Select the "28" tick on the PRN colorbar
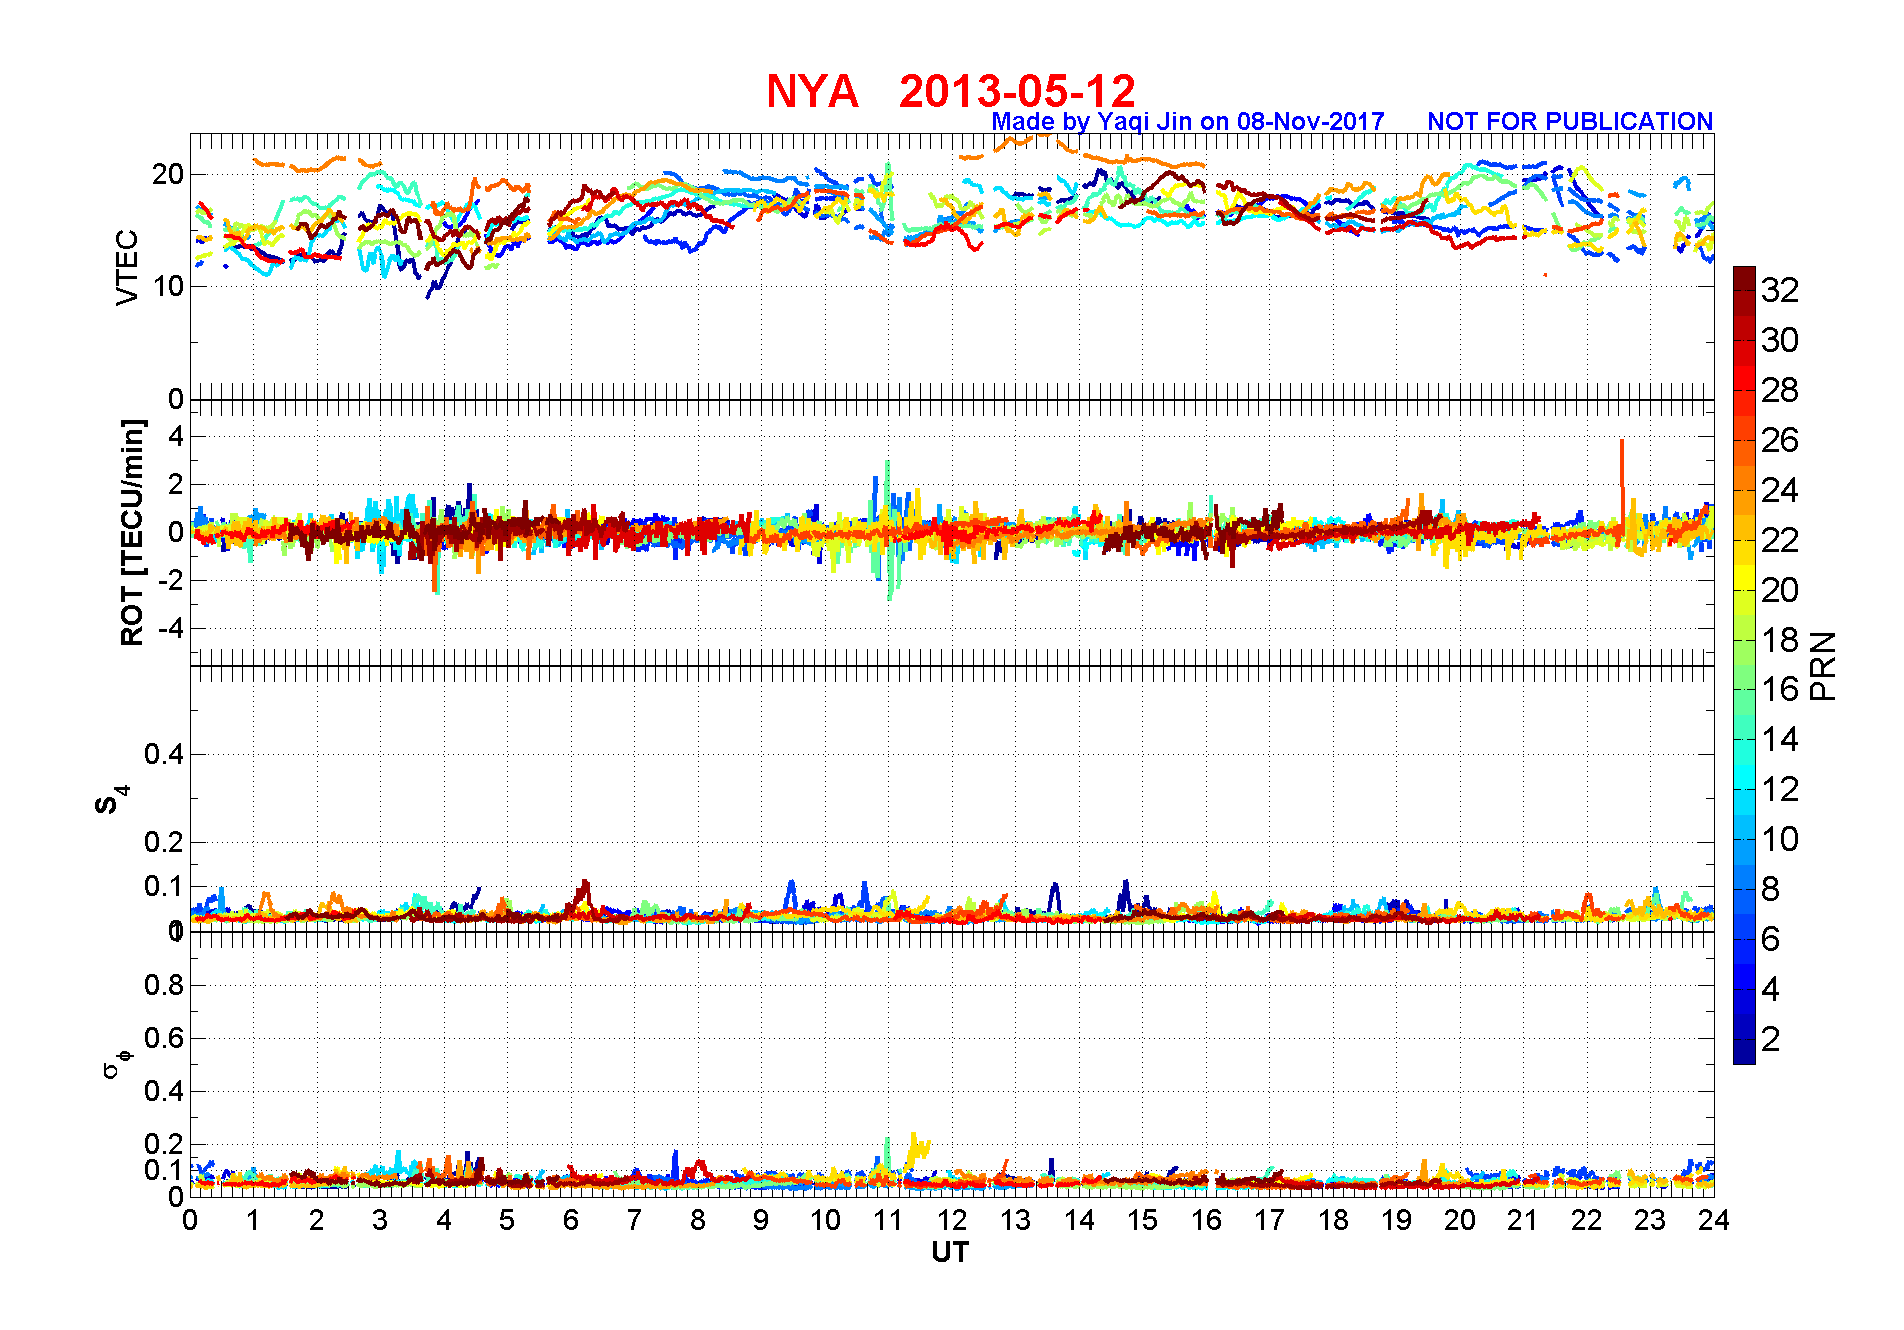 pyautogui.click(x=1780, y=390)
